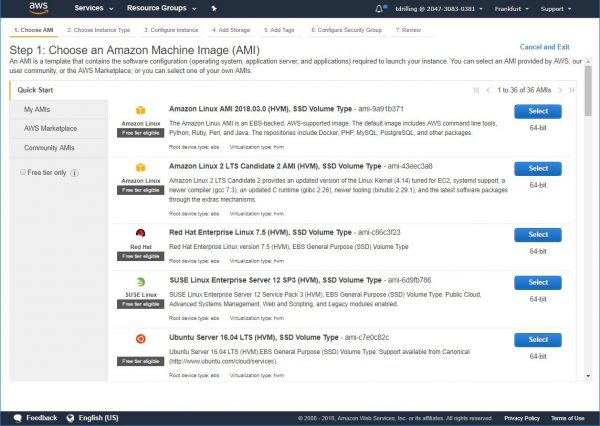Open the Resource Groups dropdown
The image size is (600, 426).
161,8
